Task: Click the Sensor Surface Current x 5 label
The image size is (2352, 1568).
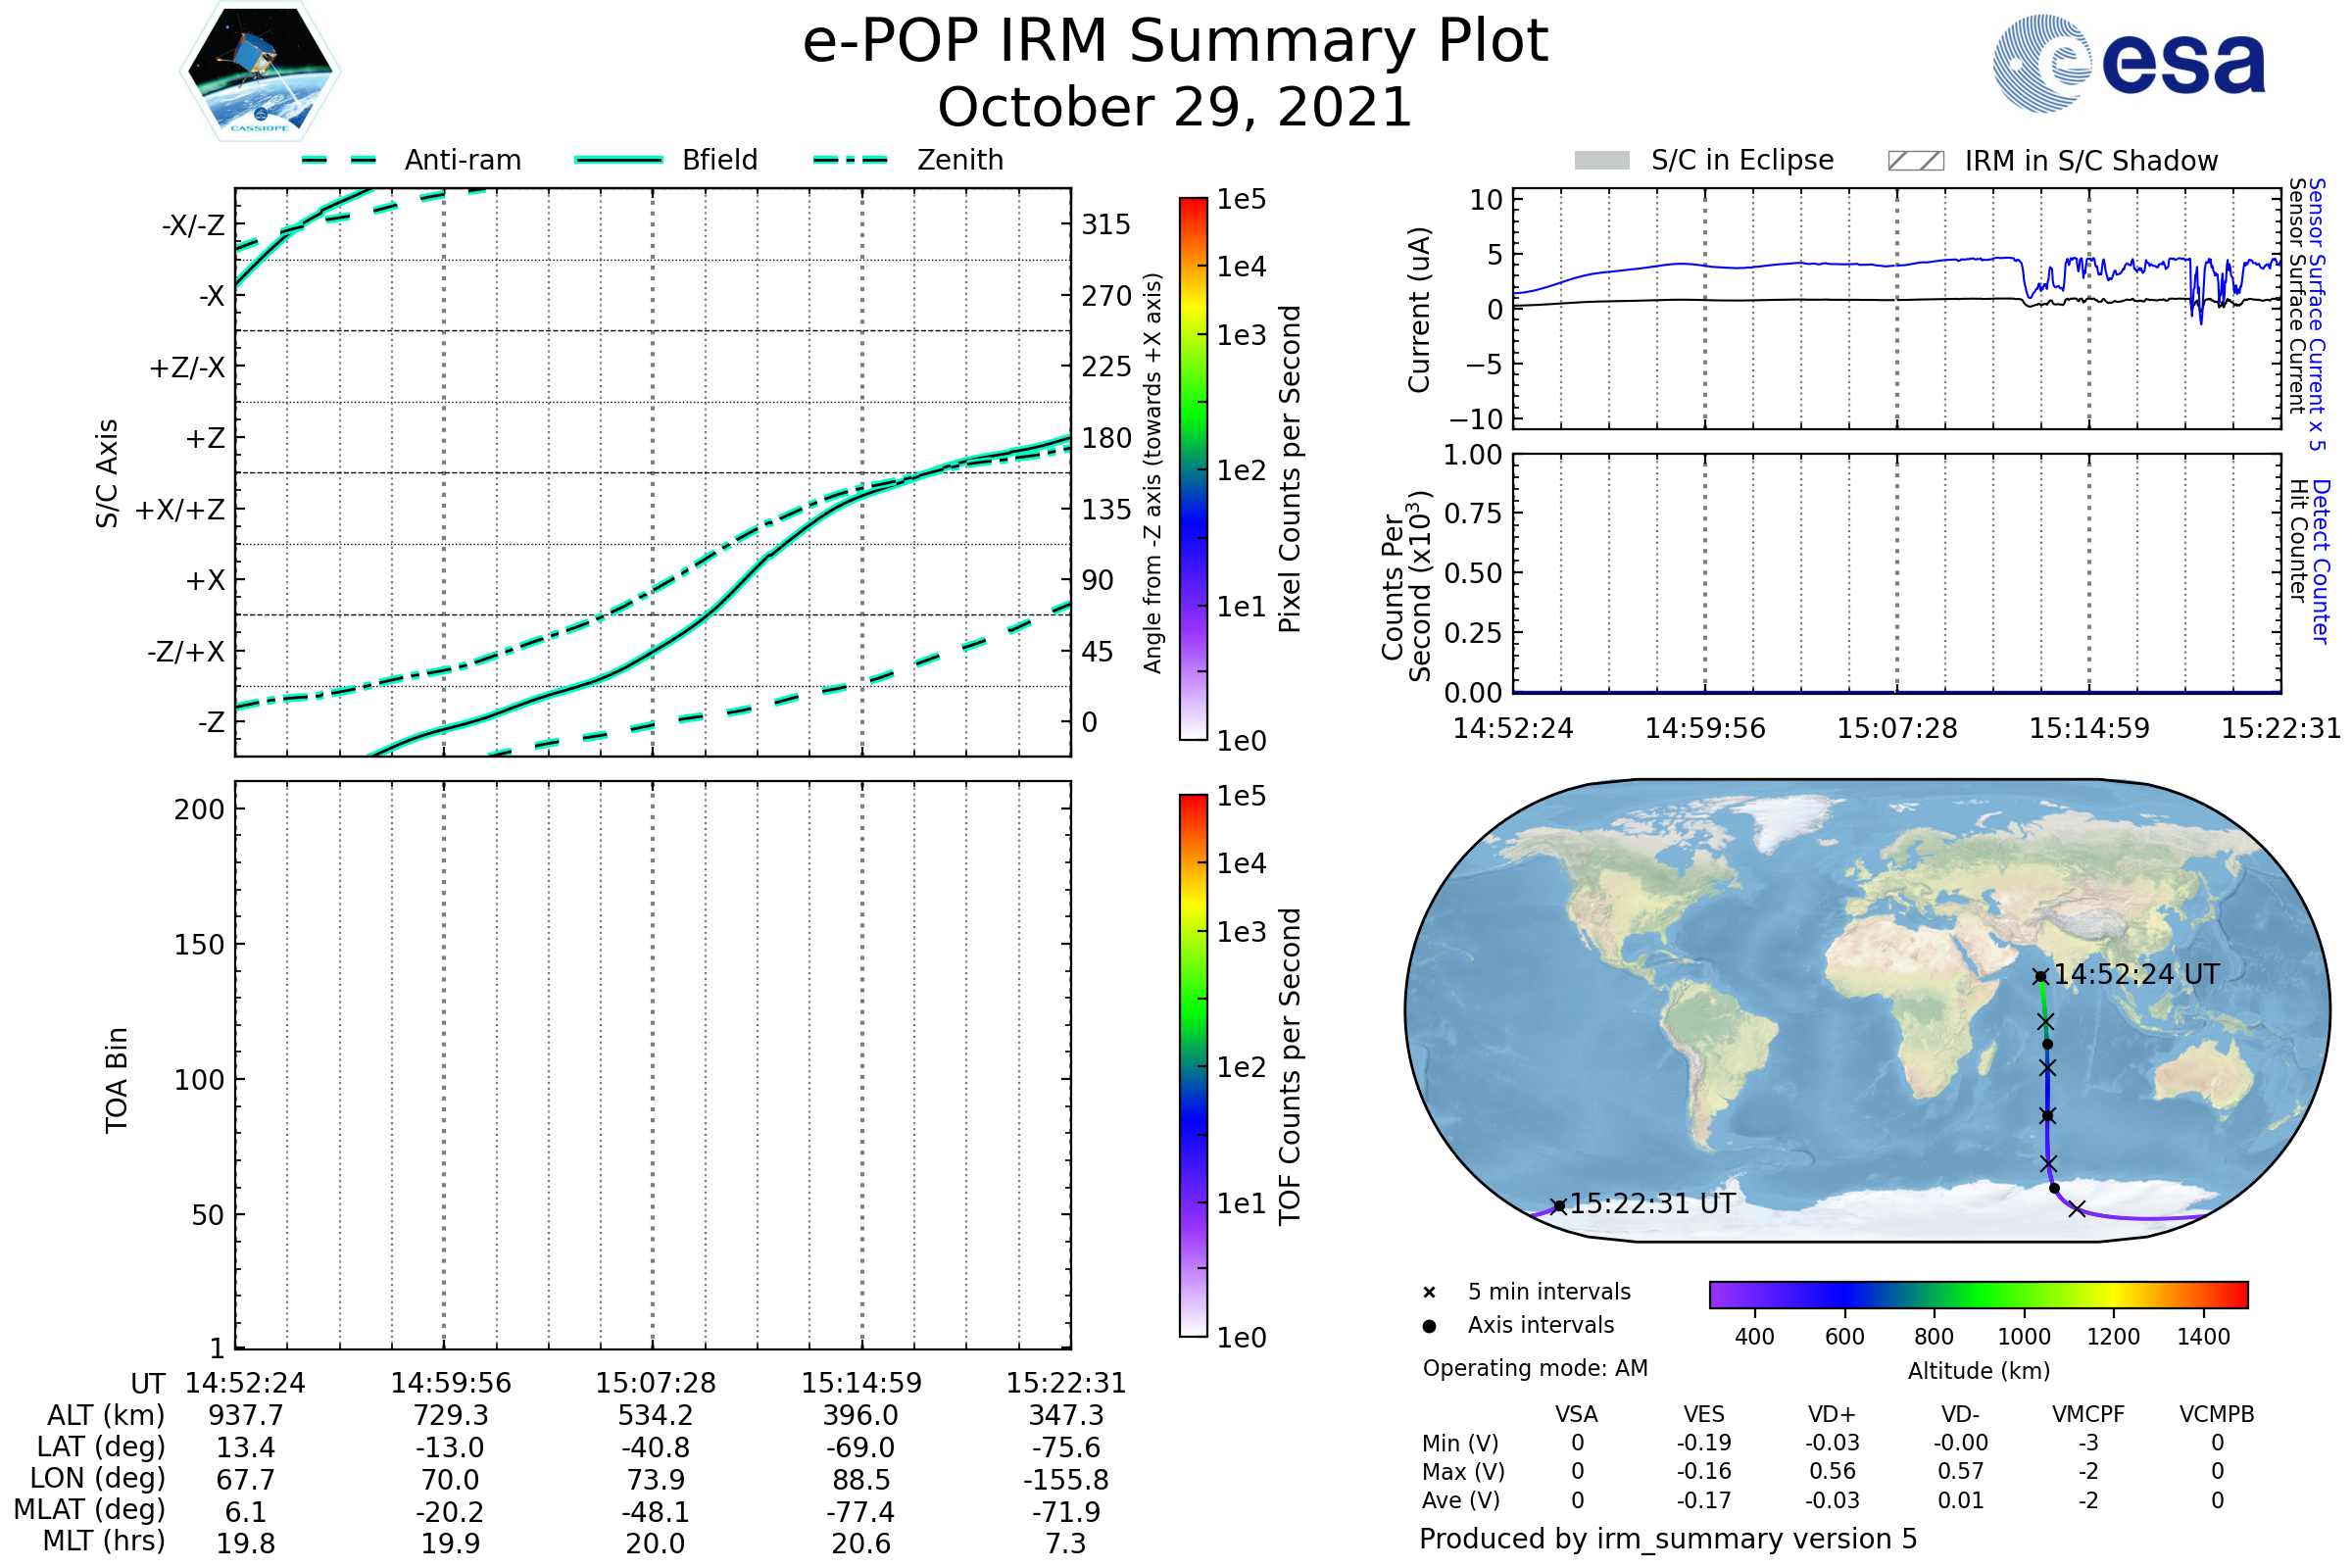Action: [x=2316, y=314]
